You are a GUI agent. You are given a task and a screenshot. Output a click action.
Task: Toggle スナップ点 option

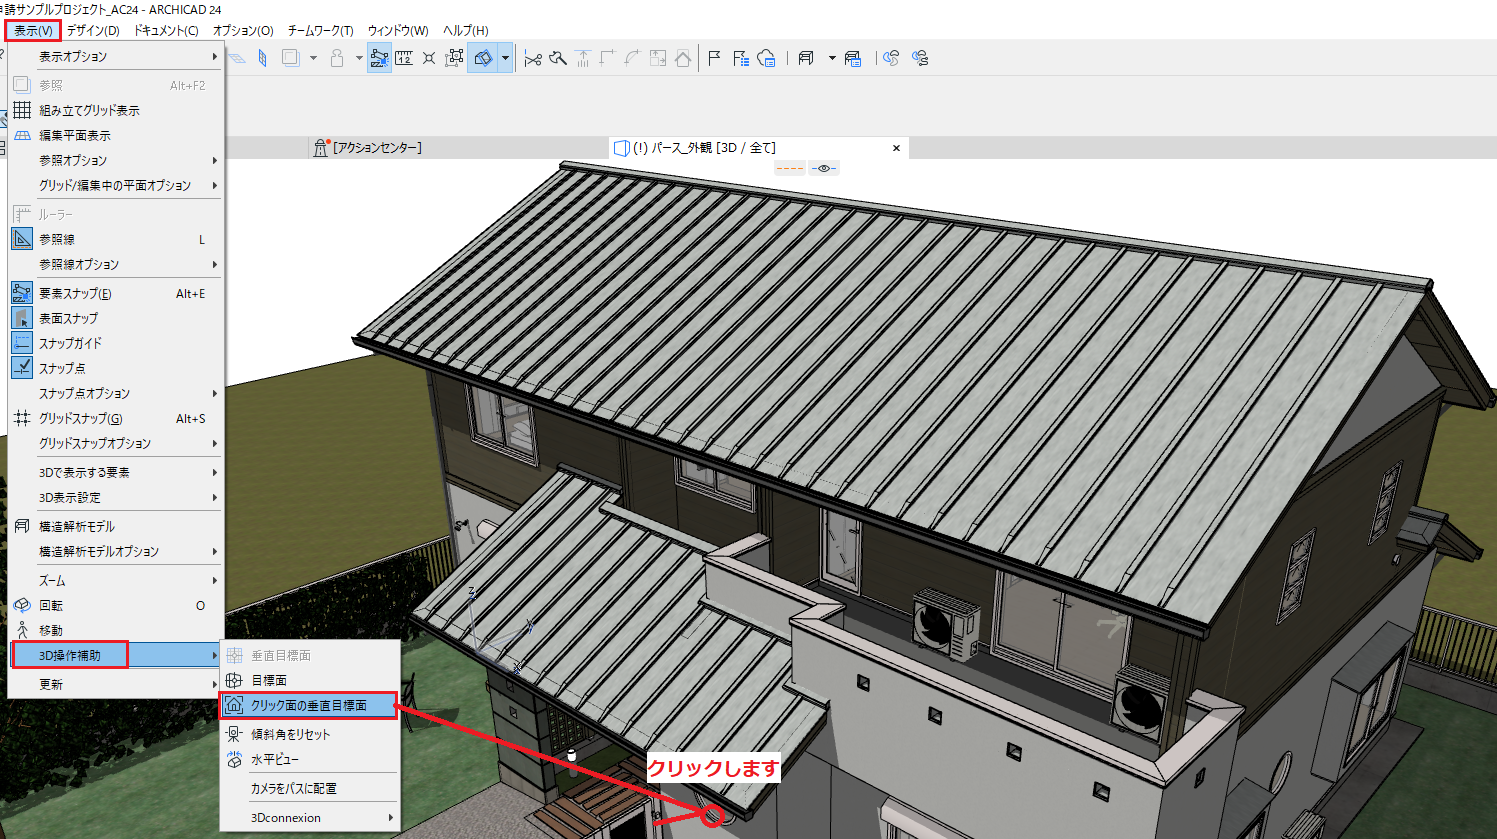tap(116, 368)
